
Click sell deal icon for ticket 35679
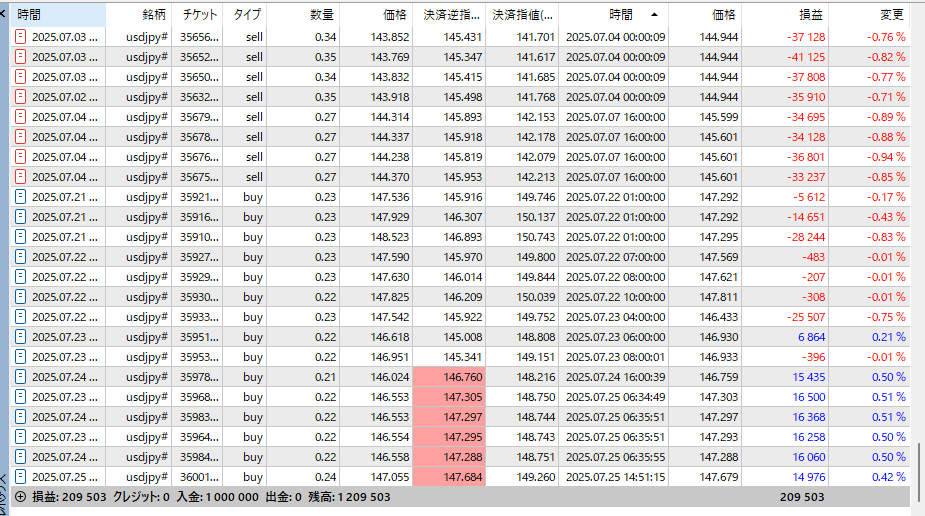coord(20,117)
